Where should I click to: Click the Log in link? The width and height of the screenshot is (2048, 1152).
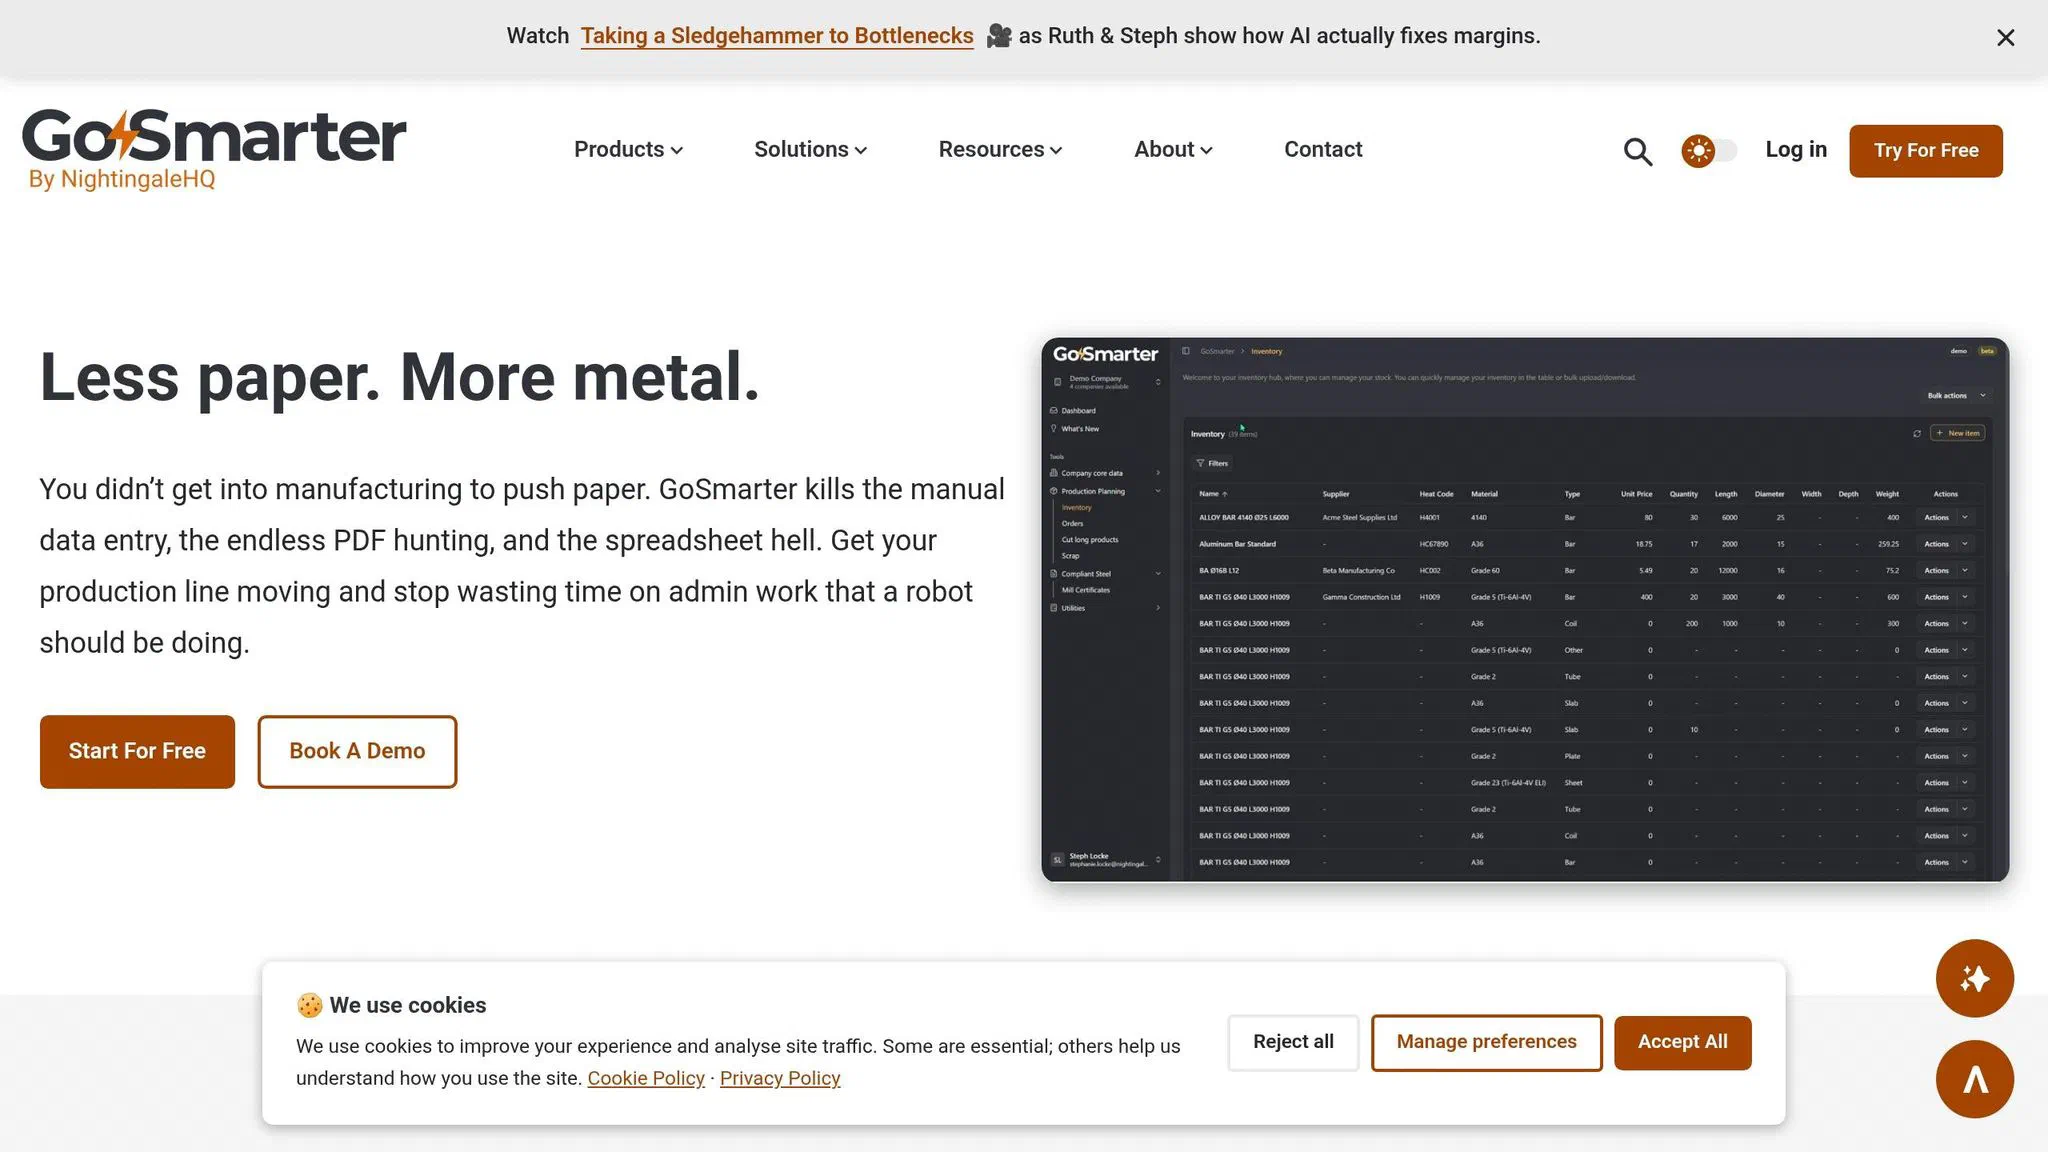1796,149
